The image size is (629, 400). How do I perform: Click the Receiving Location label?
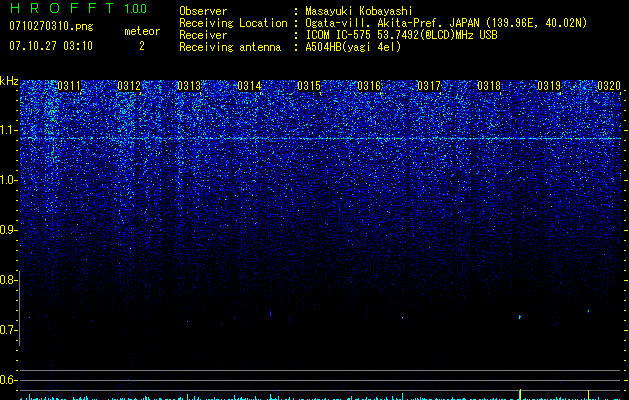click(x=233, y=23)
